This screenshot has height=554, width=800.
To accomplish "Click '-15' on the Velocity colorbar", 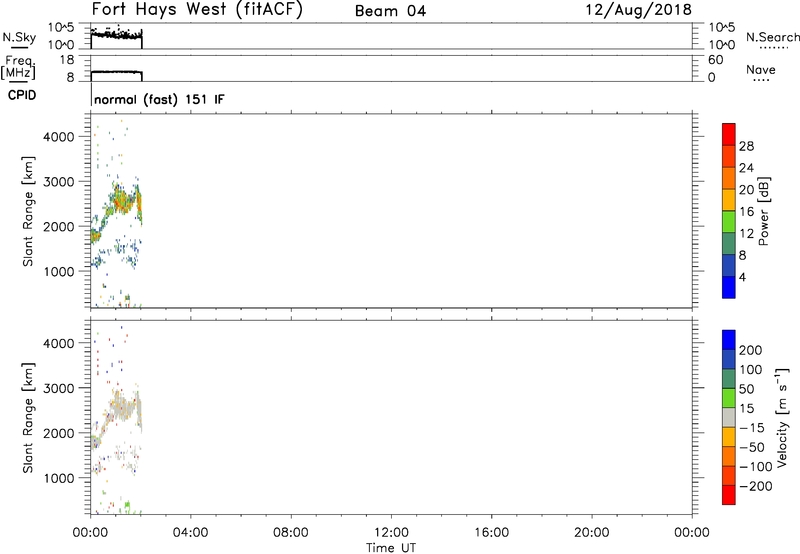I will click(x=752, y=428).
